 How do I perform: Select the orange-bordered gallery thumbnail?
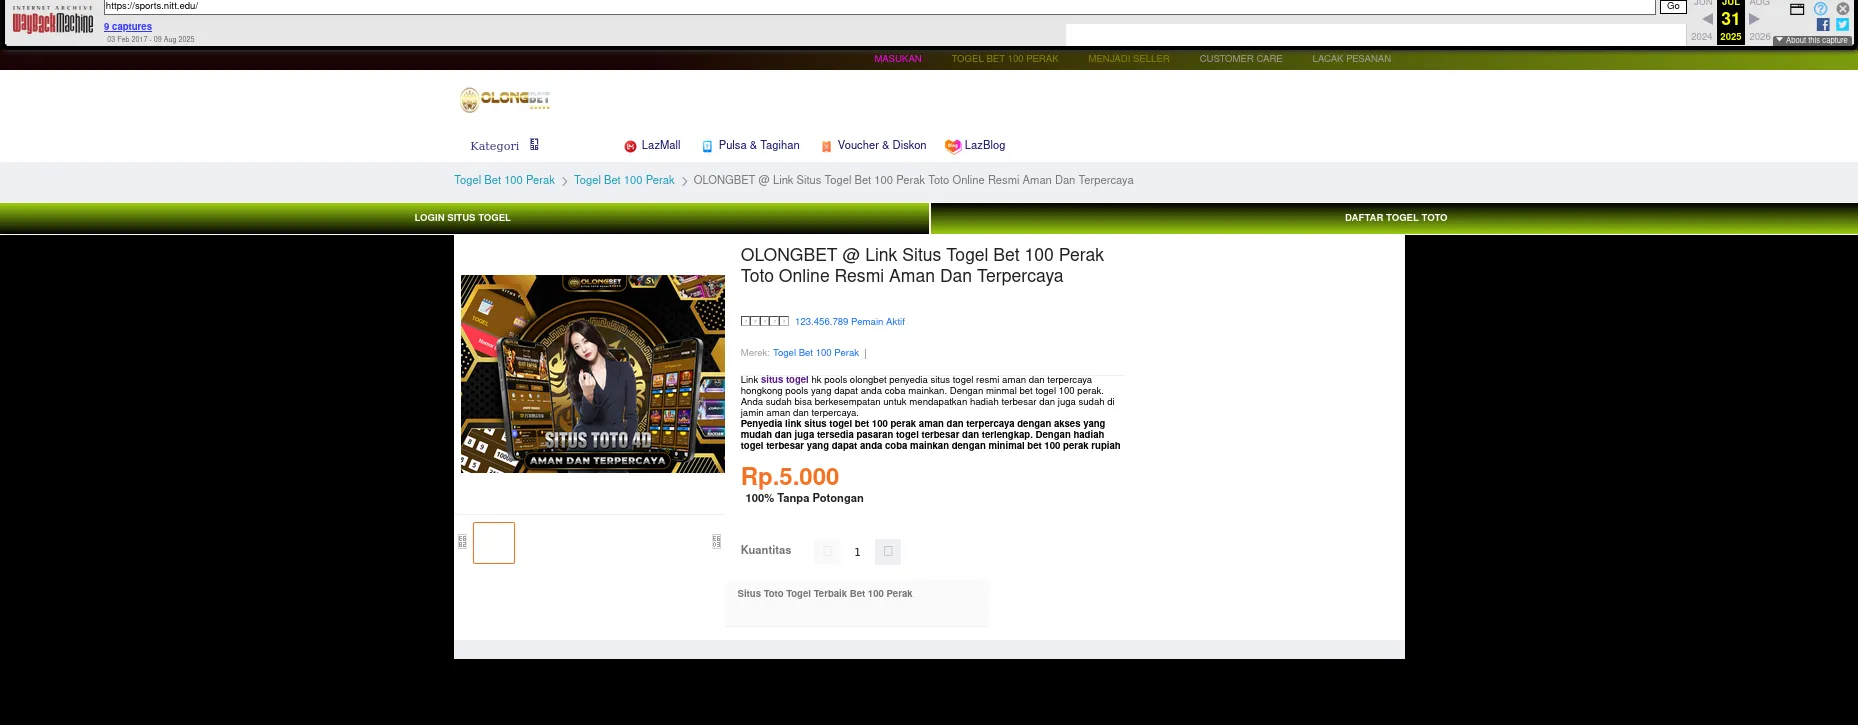point(494,543)
